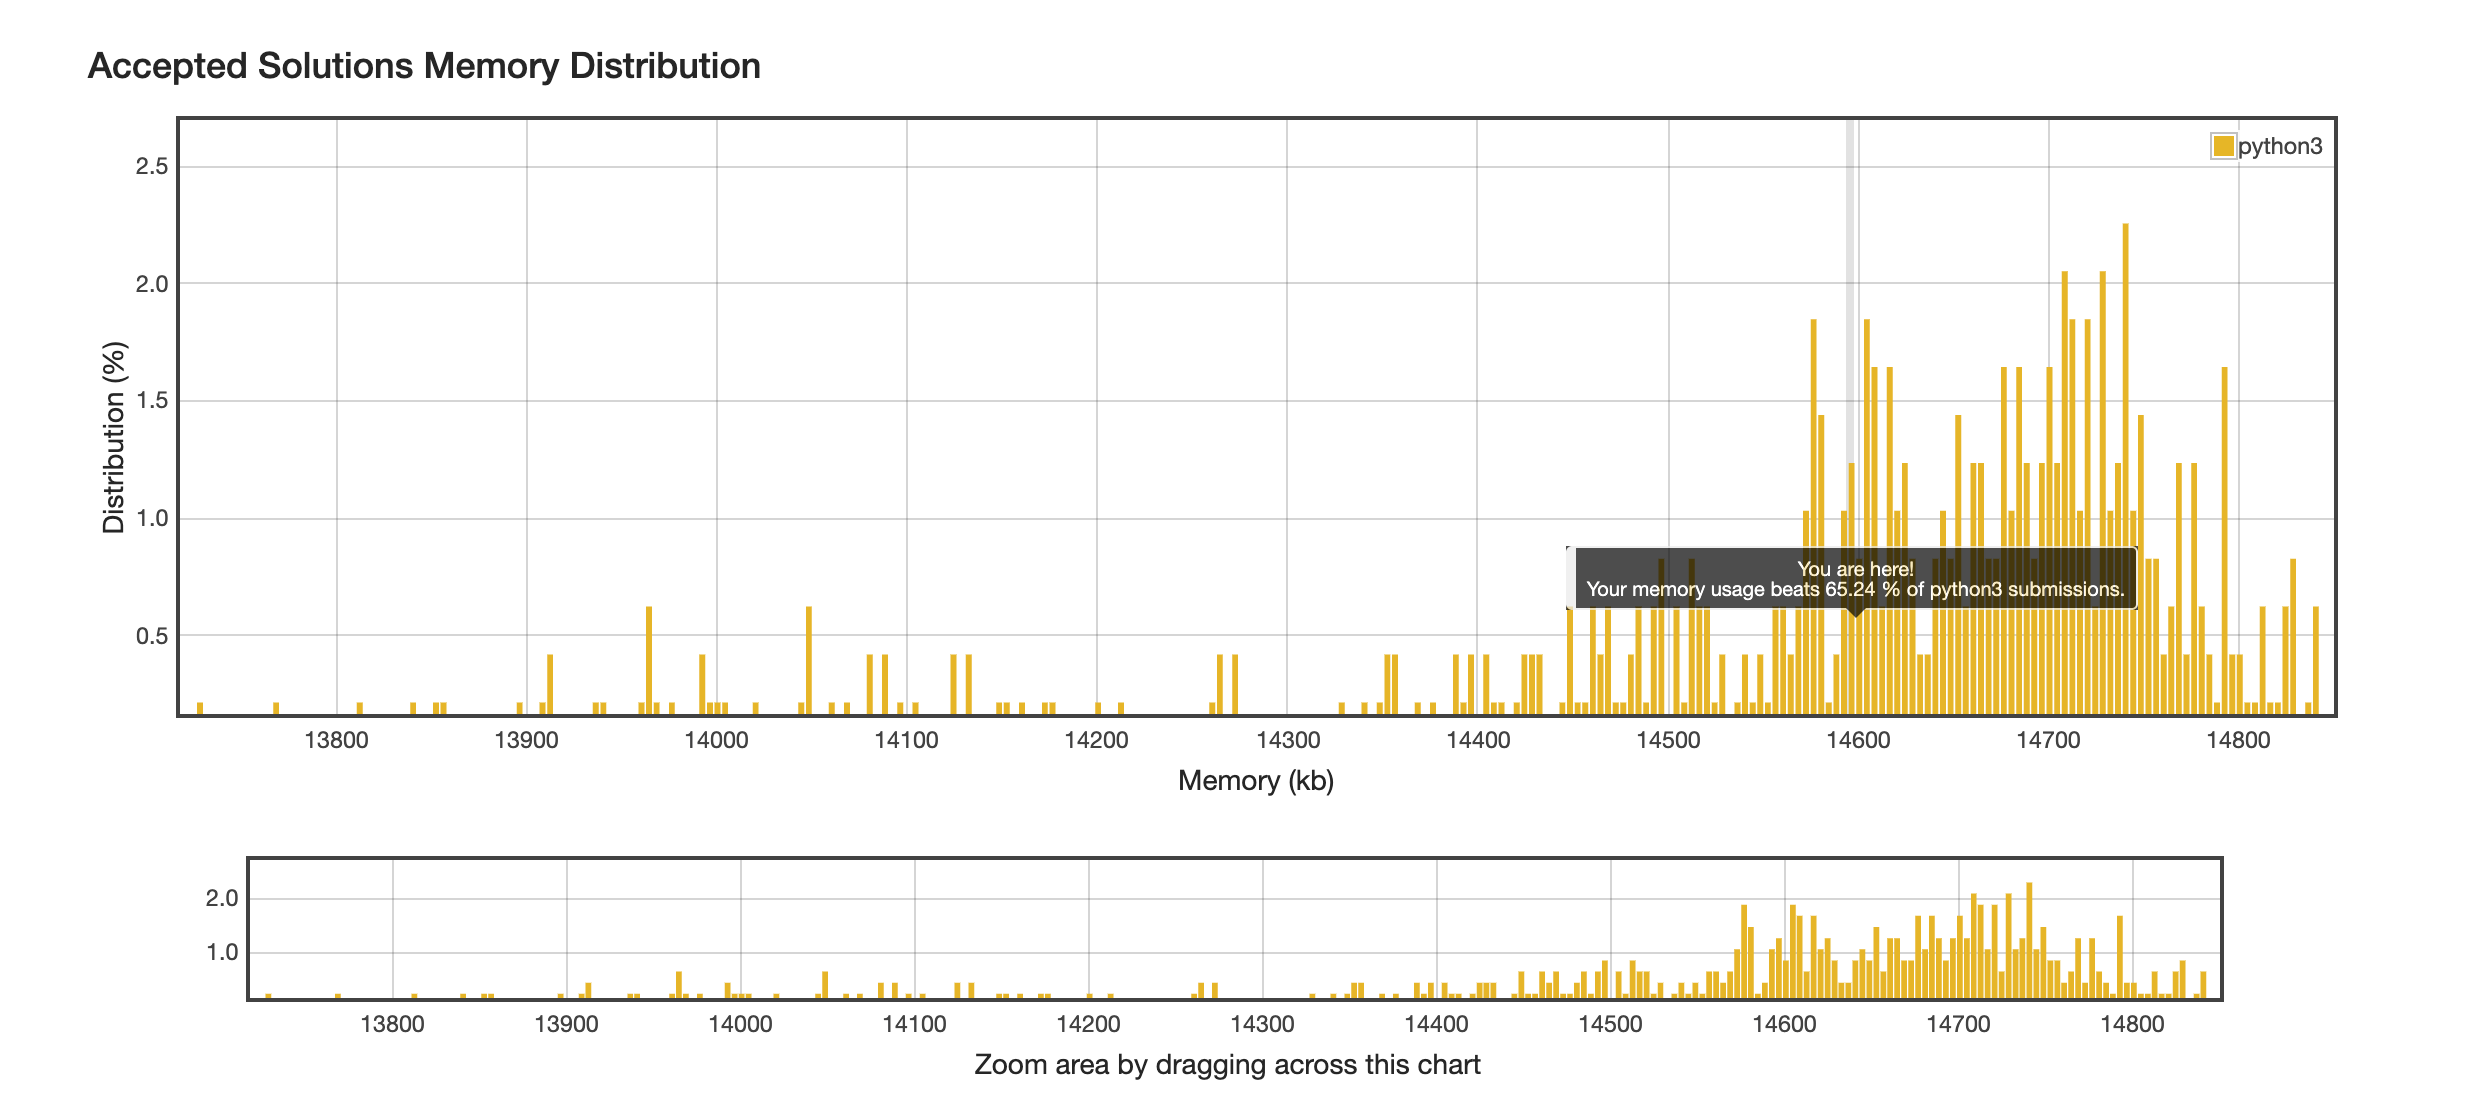Click the 'Memory (kb)' axis label
2474x1108 pixels.
coord(1255,781)
